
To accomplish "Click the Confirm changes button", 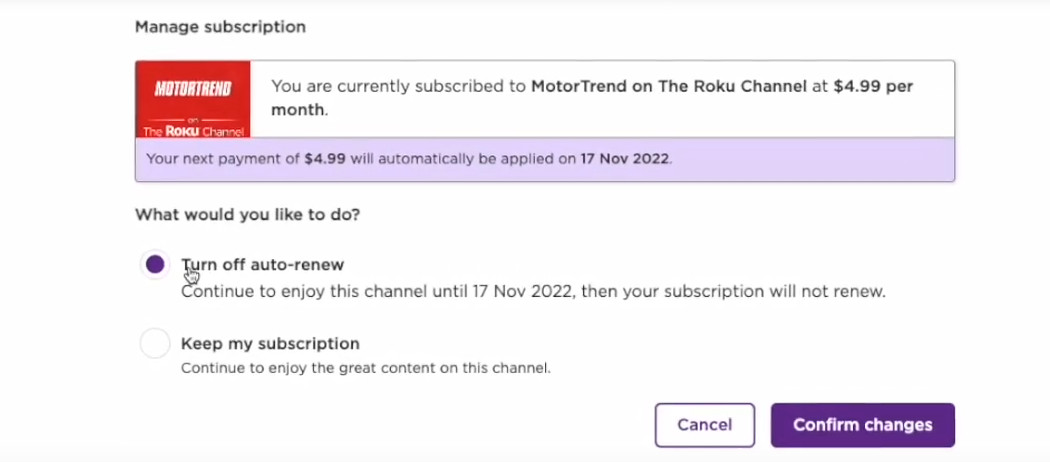I will coord(862,425).
